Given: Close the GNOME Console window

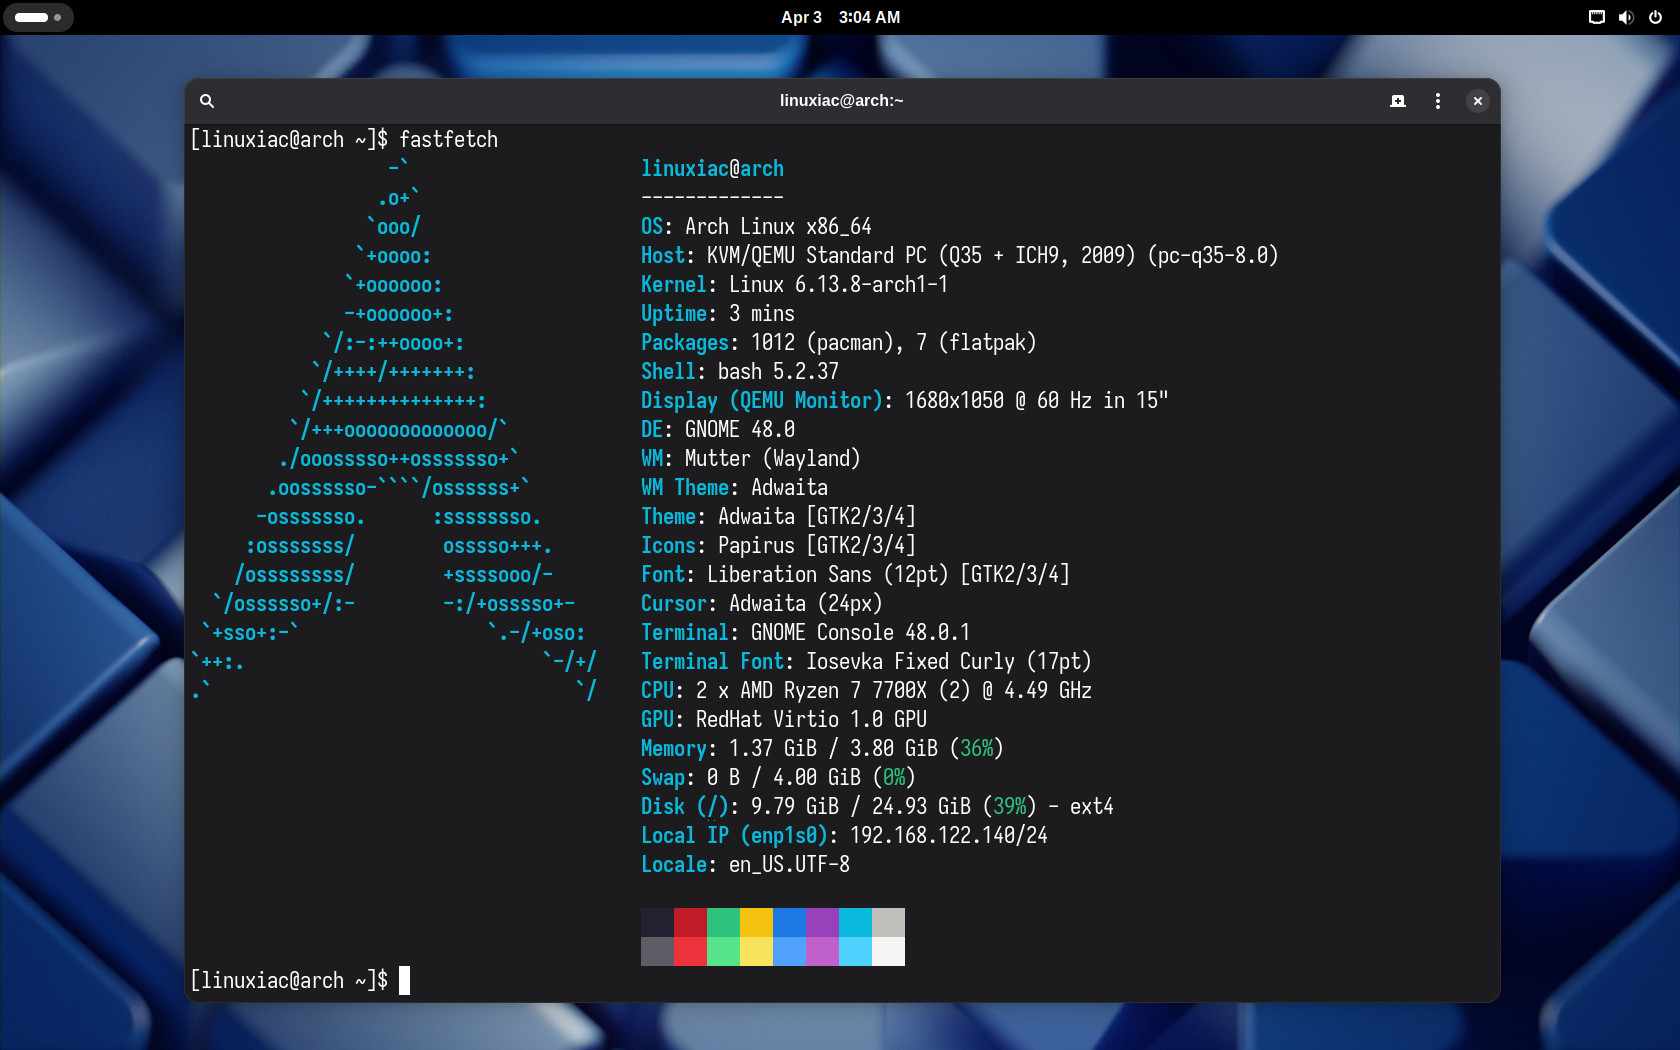Looking at the screenshot, I should [1477, 101].
